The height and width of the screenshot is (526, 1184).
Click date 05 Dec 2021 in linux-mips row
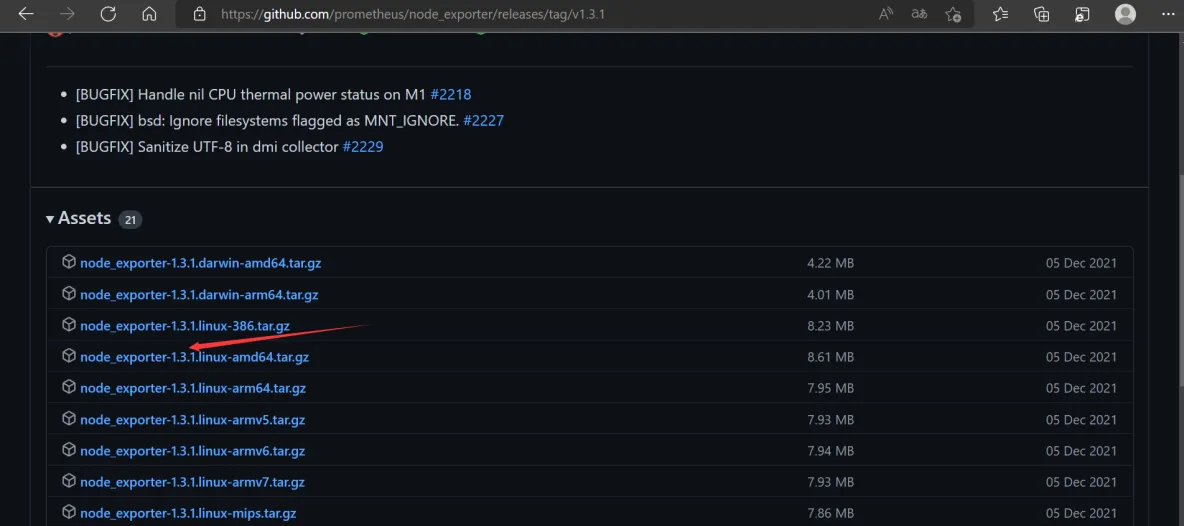[x=1081, y=514]
